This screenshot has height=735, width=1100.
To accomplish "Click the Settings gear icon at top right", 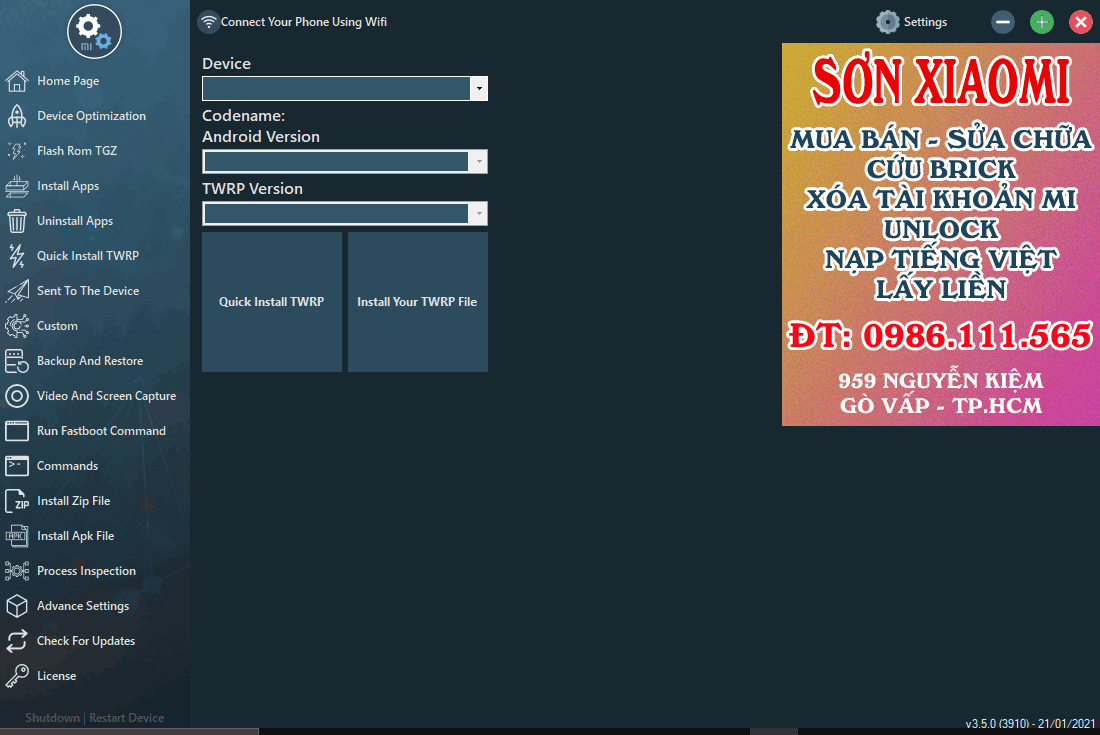I will coord(887,22).
